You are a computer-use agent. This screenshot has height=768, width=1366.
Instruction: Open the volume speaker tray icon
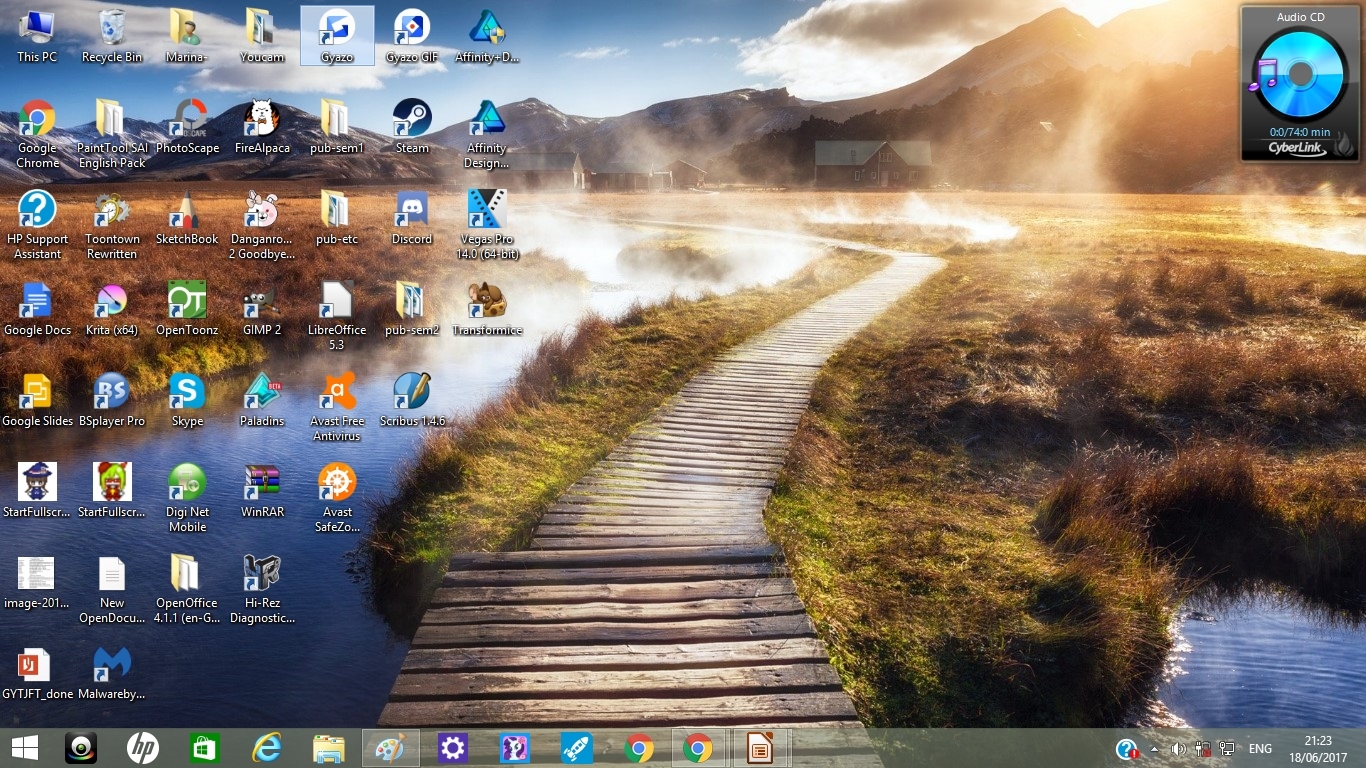(x=1178, y=749)
